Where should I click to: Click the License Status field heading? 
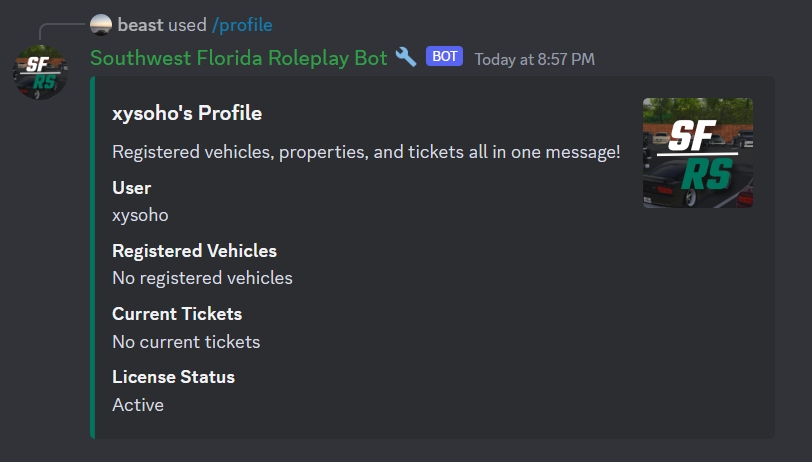173,377
